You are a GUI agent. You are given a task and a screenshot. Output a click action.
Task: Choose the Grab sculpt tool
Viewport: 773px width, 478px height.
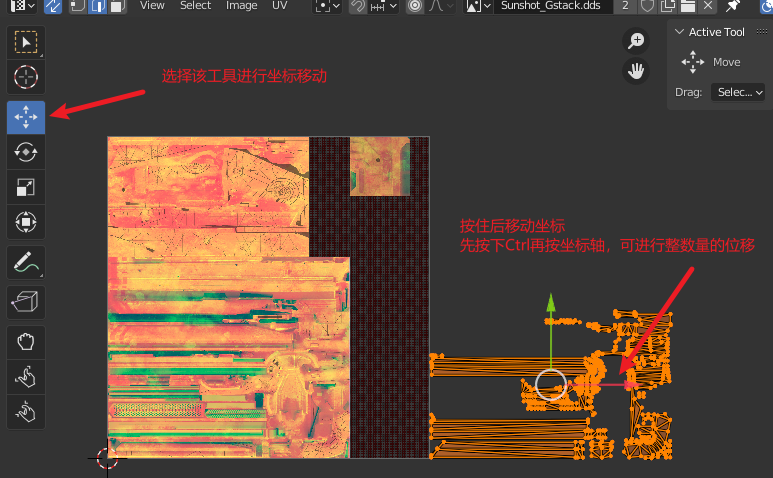click(26, 342)
